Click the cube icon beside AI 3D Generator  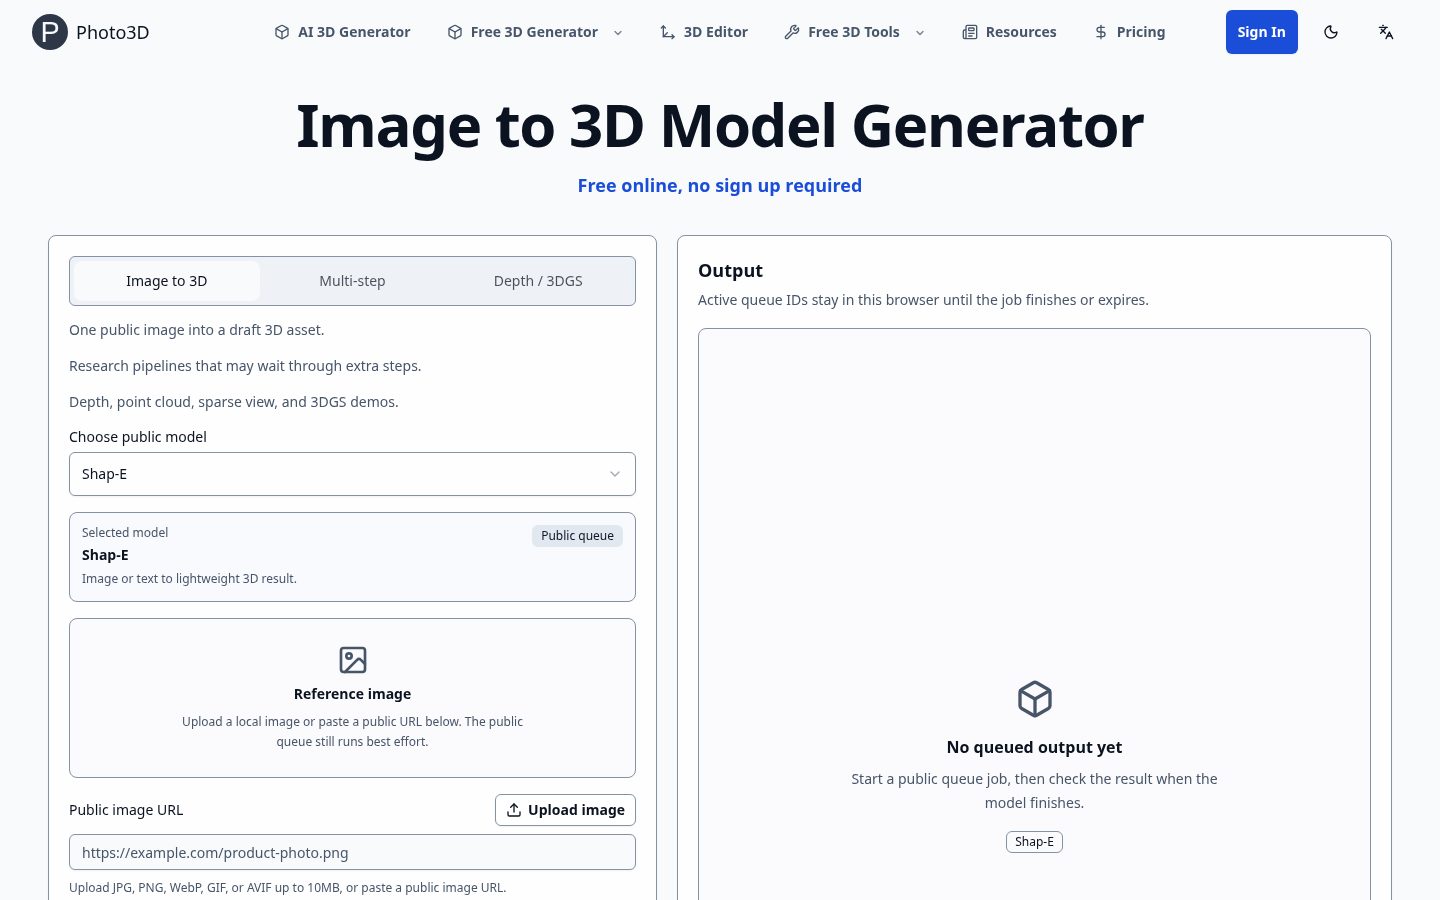click(282, 32)
